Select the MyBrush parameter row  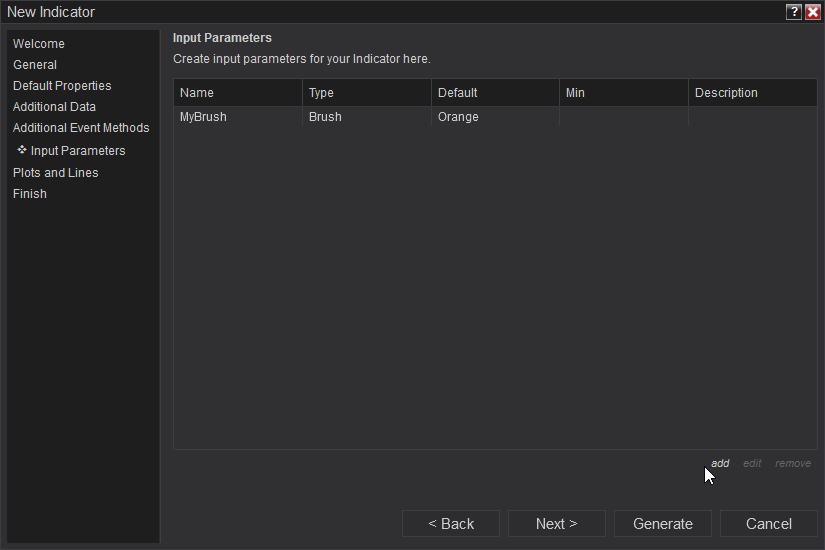point(204,117)
